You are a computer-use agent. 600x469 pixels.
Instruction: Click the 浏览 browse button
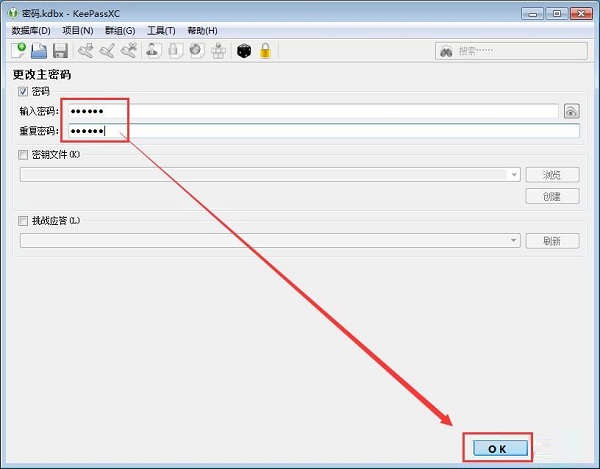click(552, 175)
